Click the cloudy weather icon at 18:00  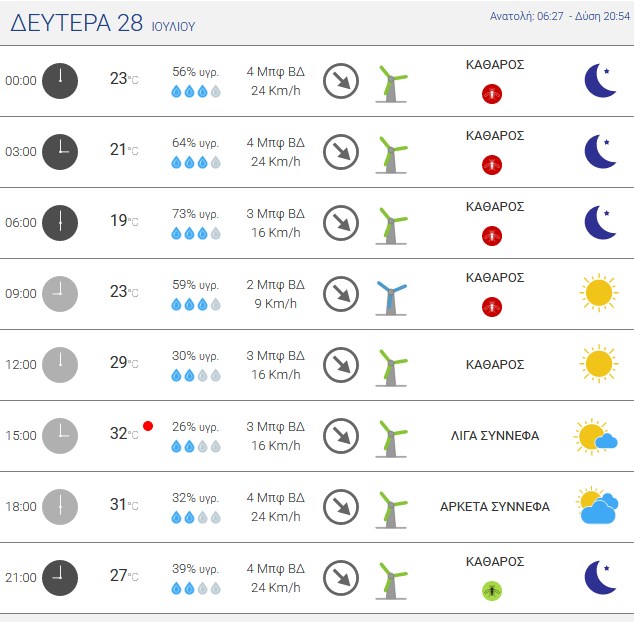[x=597, y=506]
